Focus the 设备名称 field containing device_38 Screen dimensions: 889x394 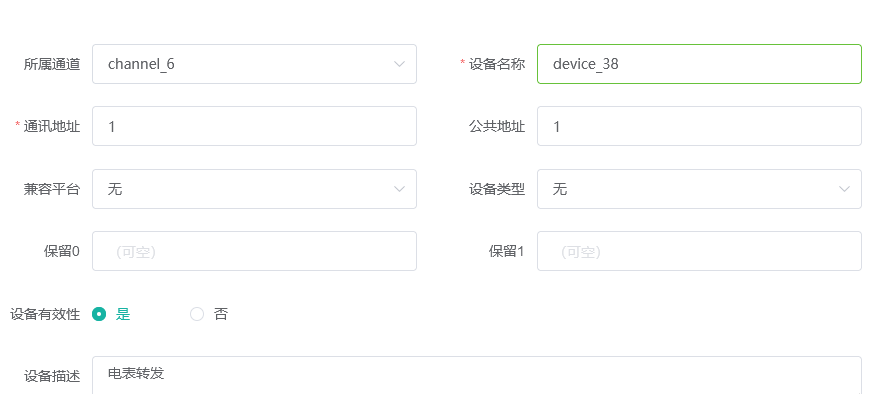point(699,64)
